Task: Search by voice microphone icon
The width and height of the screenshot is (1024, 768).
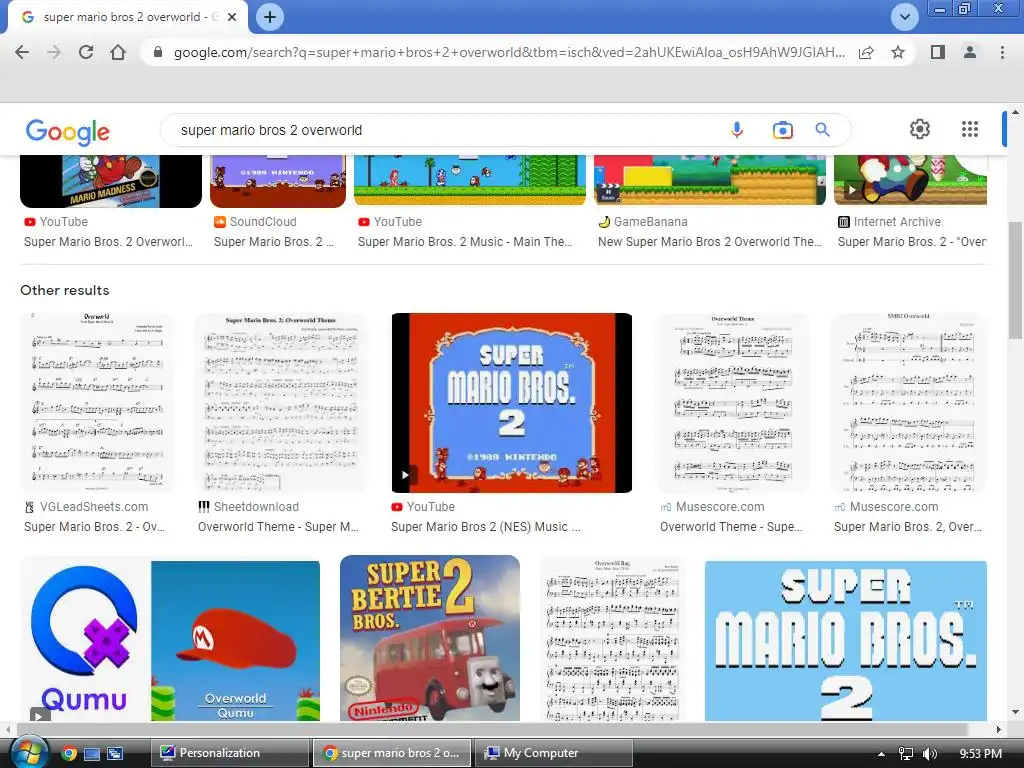Action: pos(737,130)
